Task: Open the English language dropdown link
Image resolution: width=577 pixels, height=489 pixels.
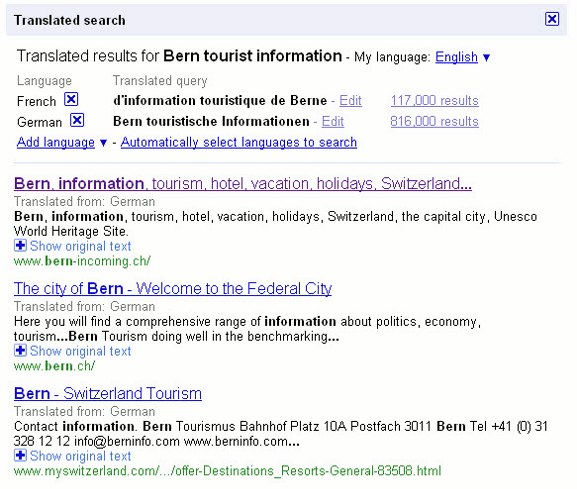Action: (x=456, y=57)
